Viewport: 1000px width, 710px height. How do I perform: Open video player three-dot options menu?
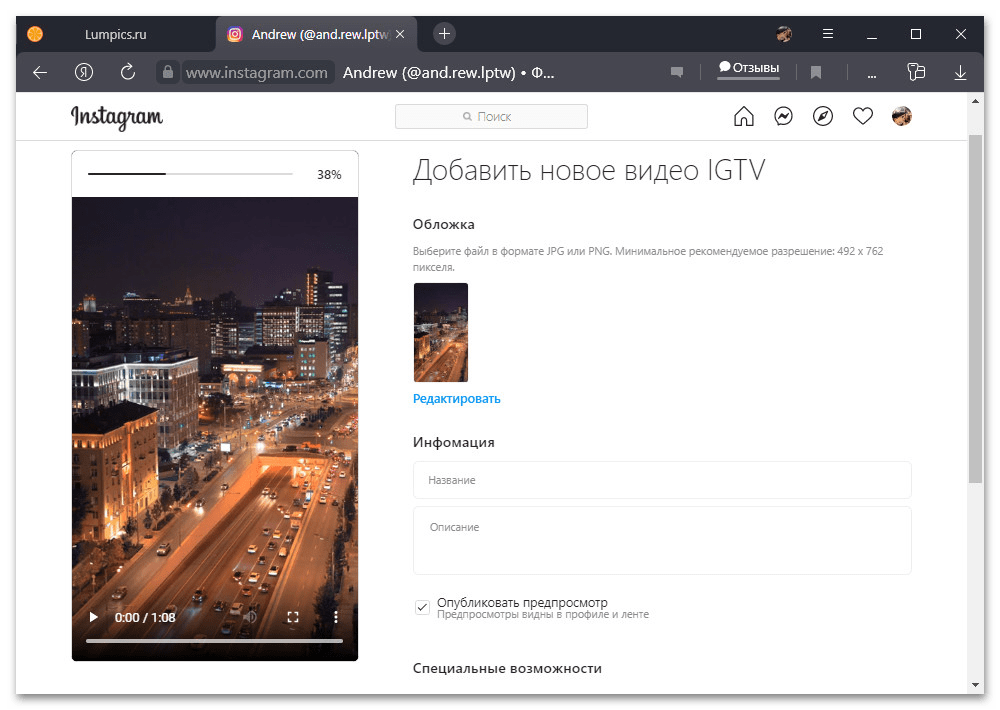point(336,618)
